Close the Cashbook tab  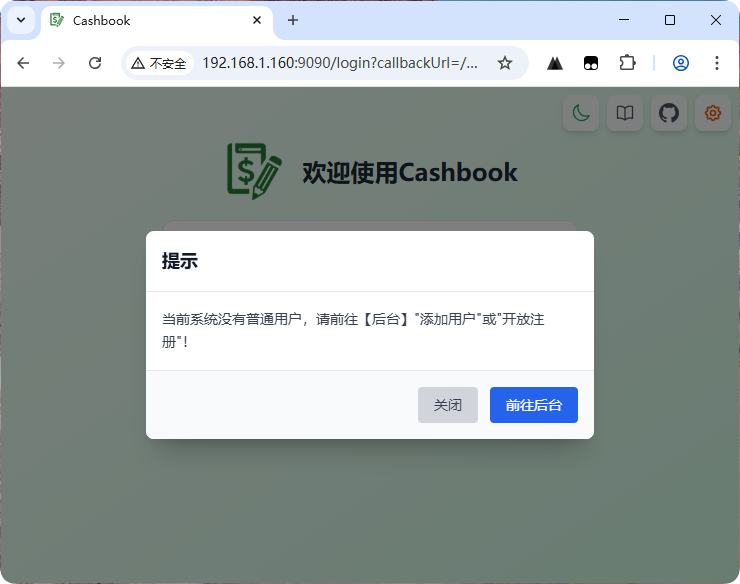[x=257, y=20]
